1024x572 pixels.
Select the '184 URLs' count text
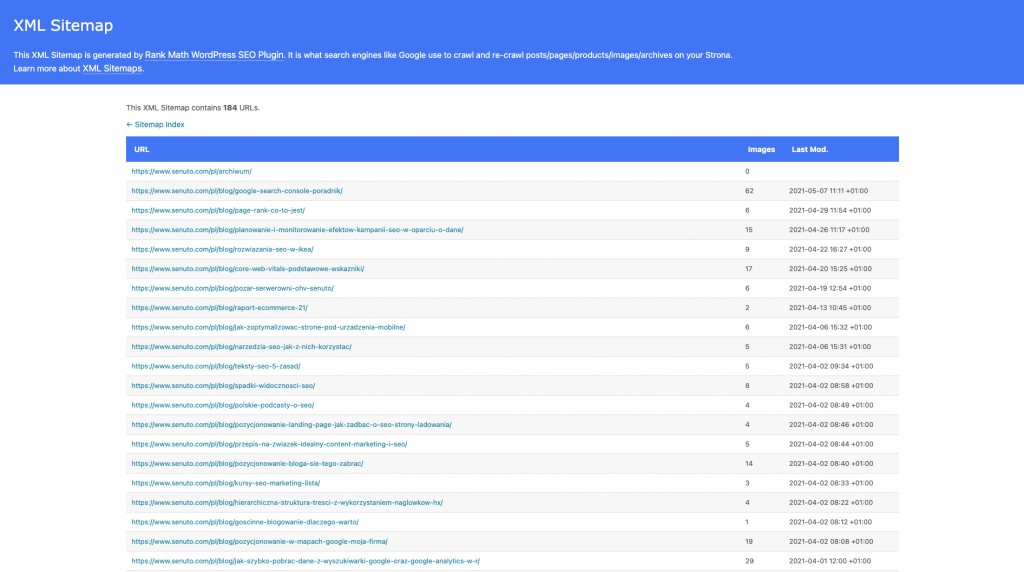241,108
